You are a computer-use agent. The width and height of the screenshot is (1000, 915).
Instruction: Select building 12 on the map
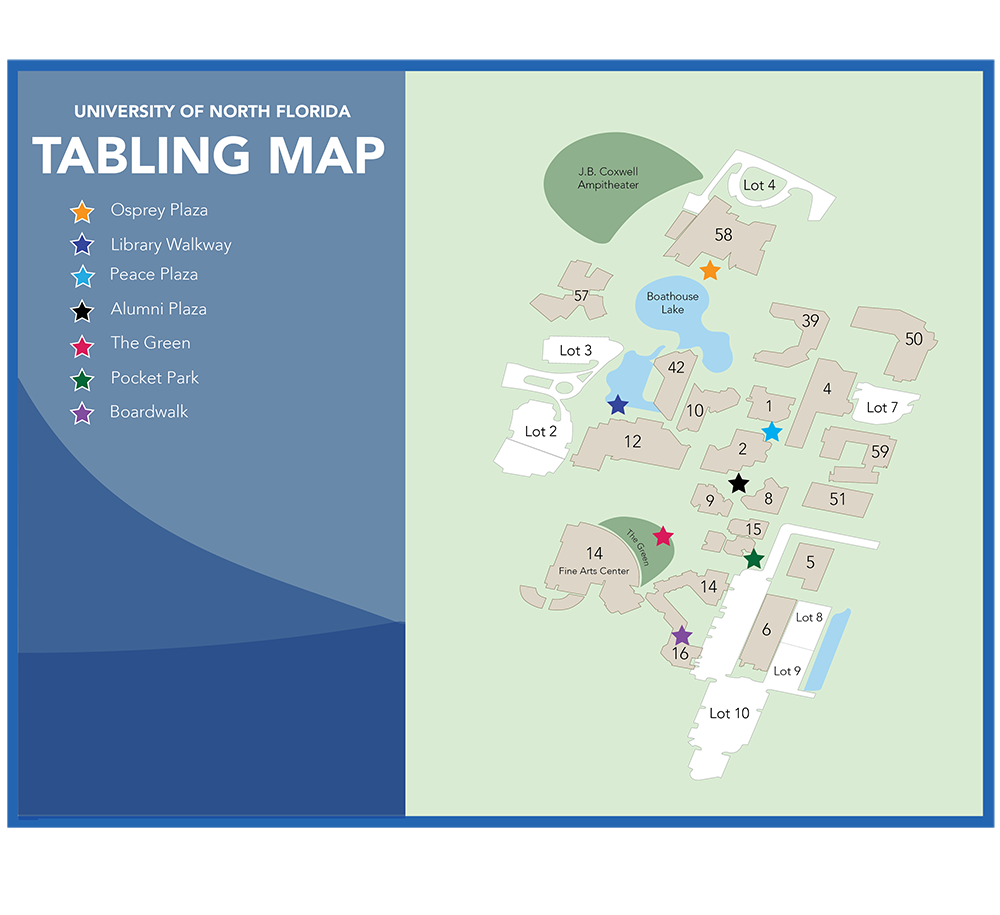631,443
